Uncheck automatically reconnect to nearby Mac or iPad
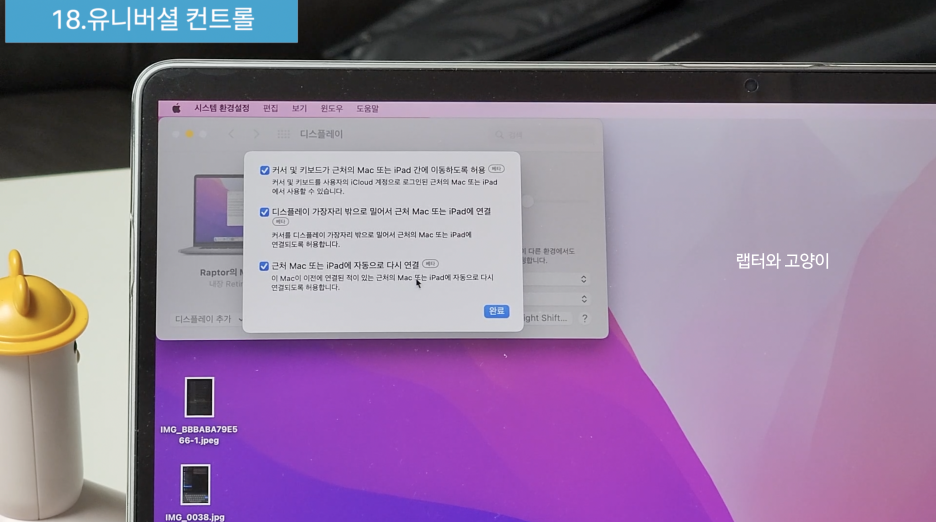936x522 pixels. (264, 266)
